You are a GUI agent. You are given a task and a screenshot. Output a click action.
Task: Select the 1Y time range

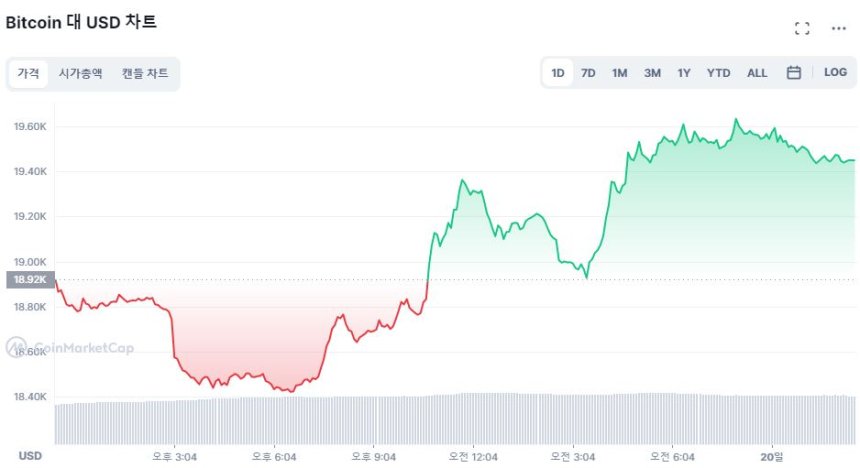tap(684, 73)
